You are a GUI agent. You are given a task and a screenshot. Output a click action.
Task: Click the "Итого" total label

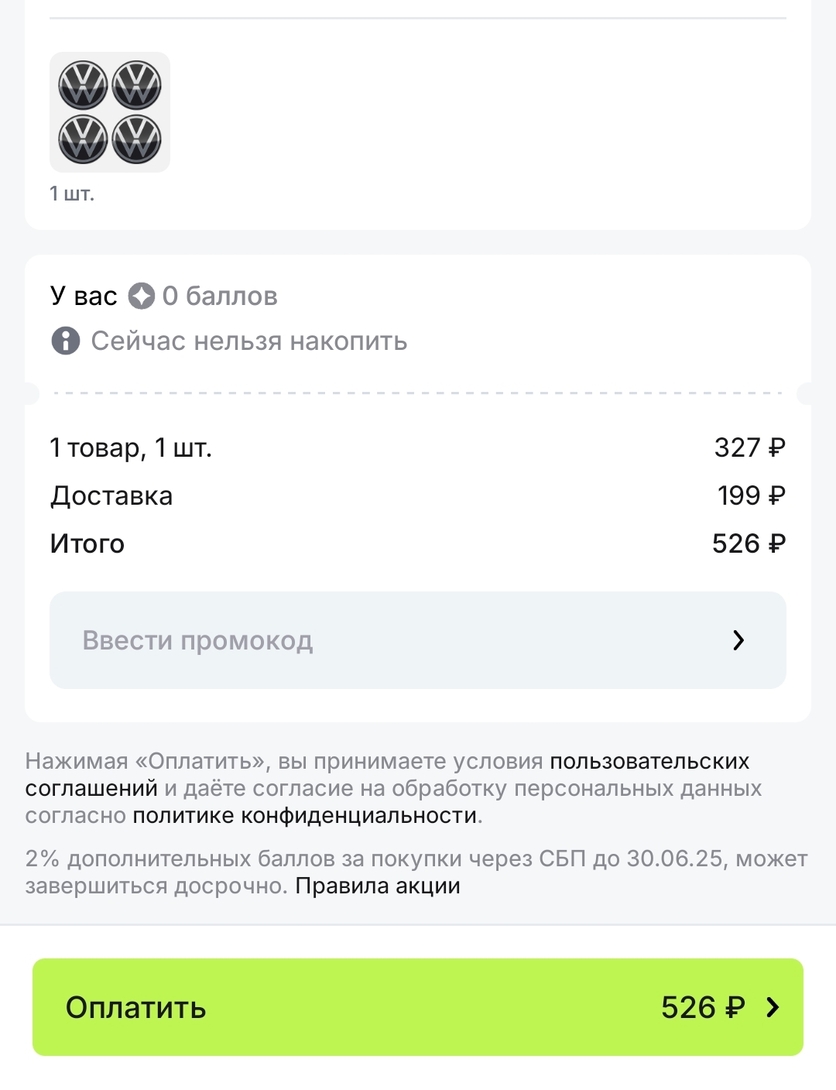coord(87,544)
